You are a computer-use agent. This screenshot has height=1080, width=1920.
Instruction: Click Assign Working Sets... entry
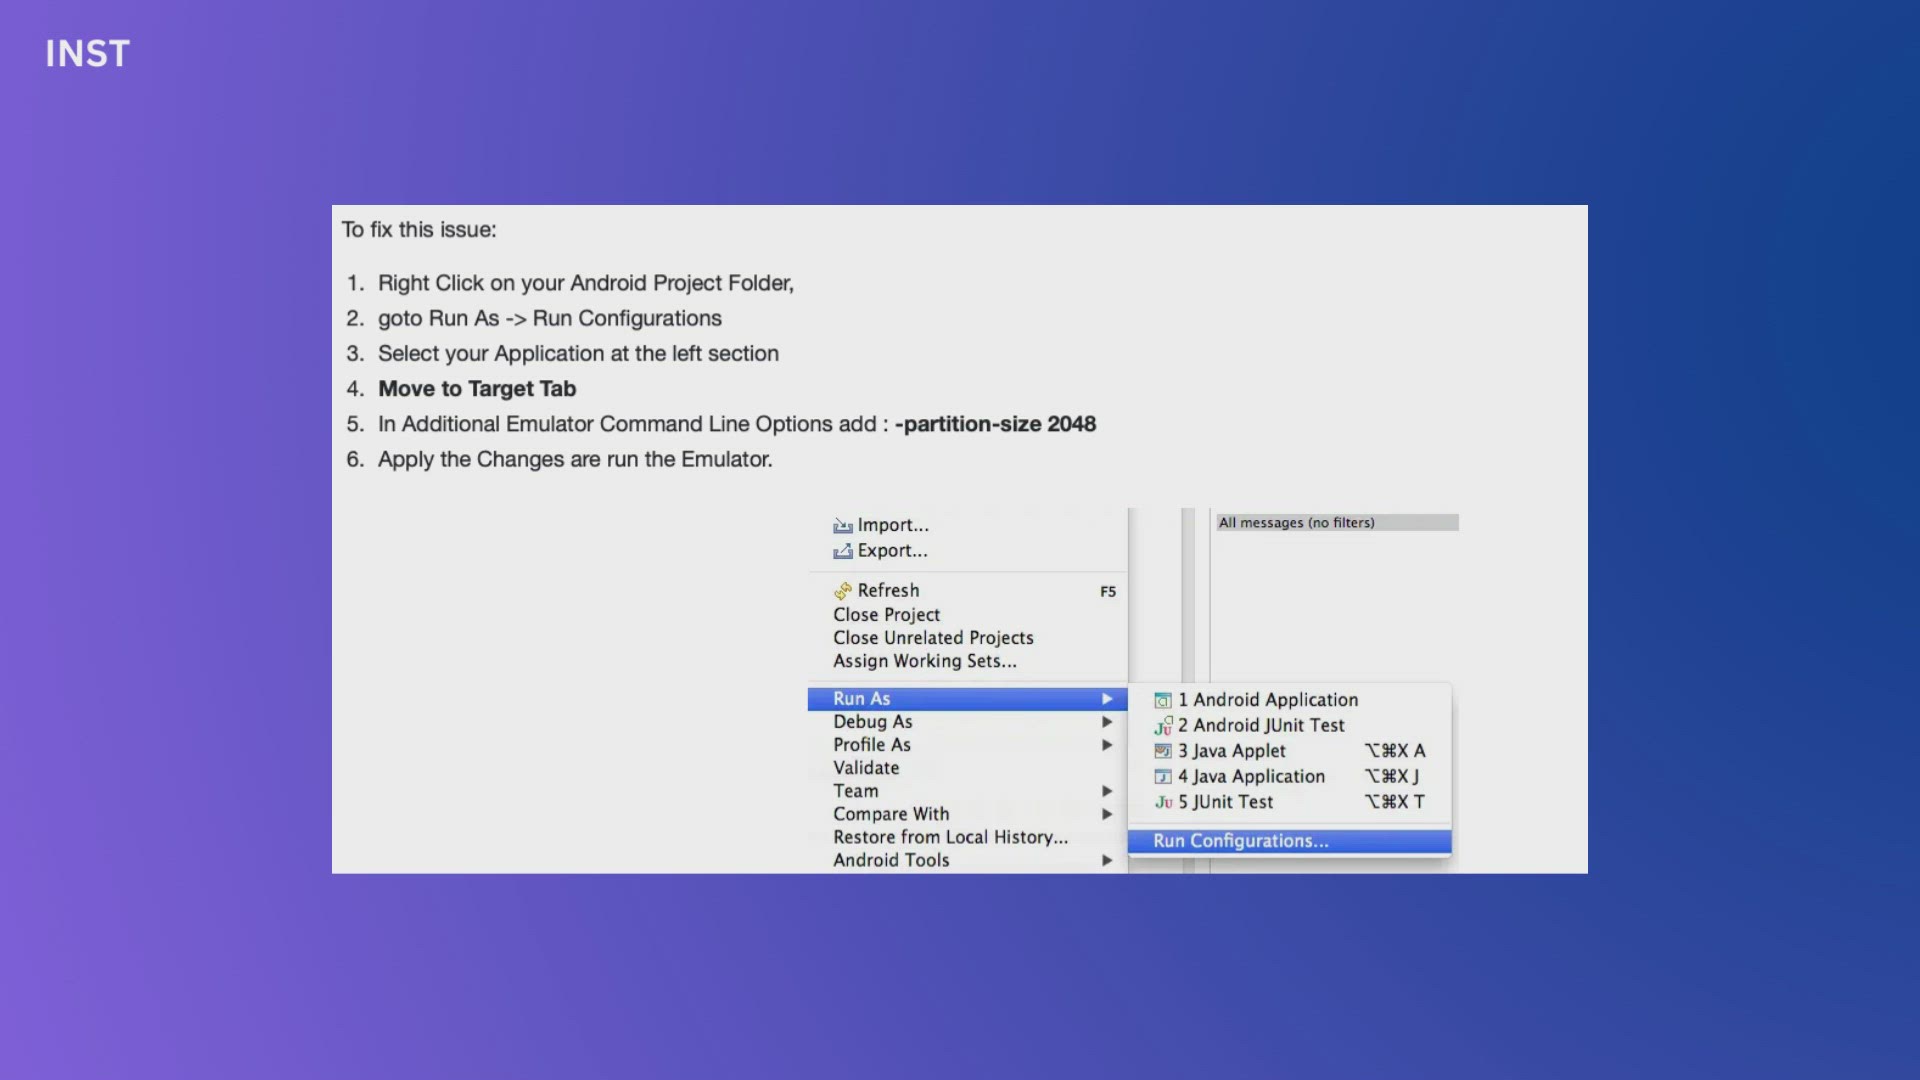(x=924, y=661)
